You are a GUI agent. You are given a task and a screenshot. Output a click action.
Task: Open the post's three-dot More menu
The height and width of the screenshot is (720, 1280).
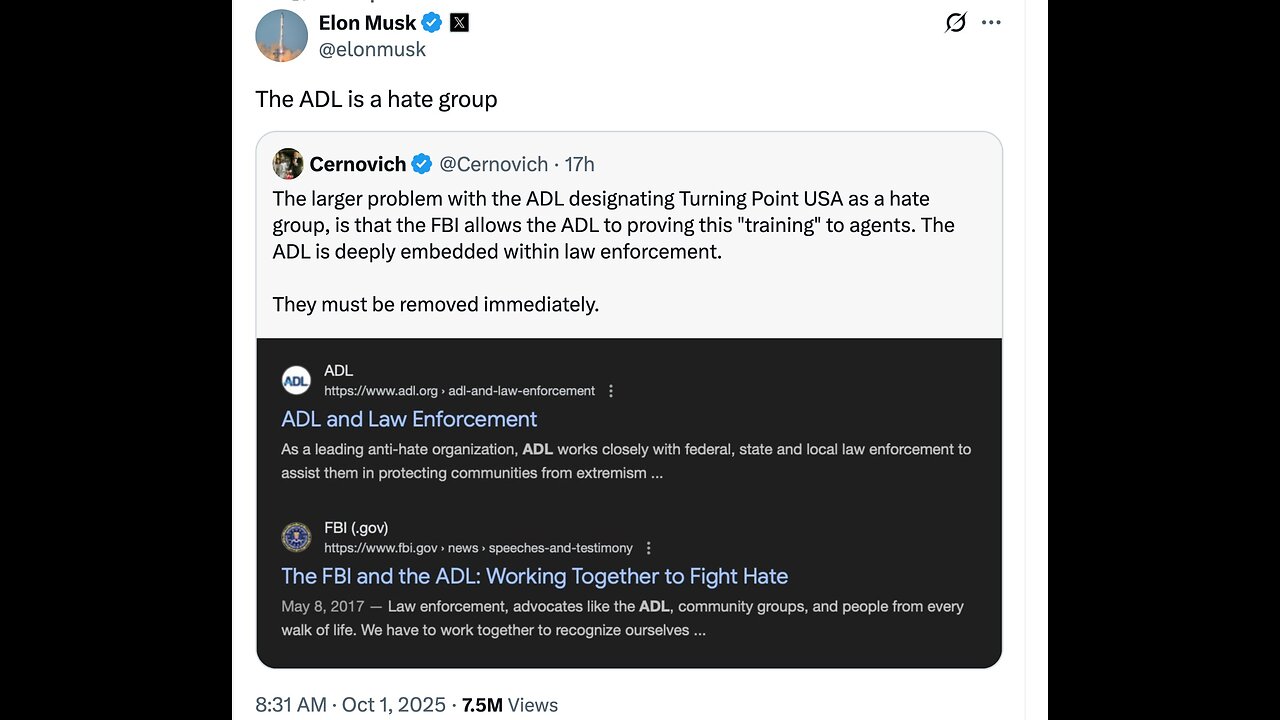coord(991,22)
